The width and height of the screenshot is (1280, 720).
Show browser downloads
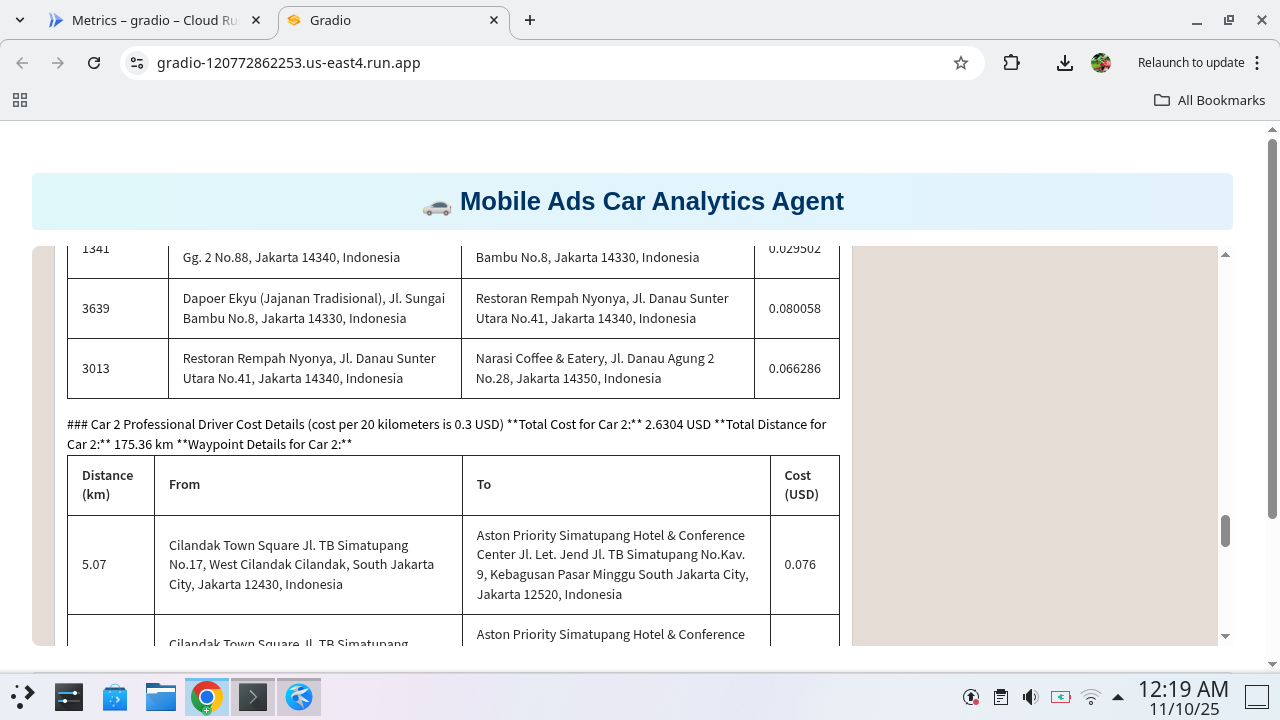1065,63
